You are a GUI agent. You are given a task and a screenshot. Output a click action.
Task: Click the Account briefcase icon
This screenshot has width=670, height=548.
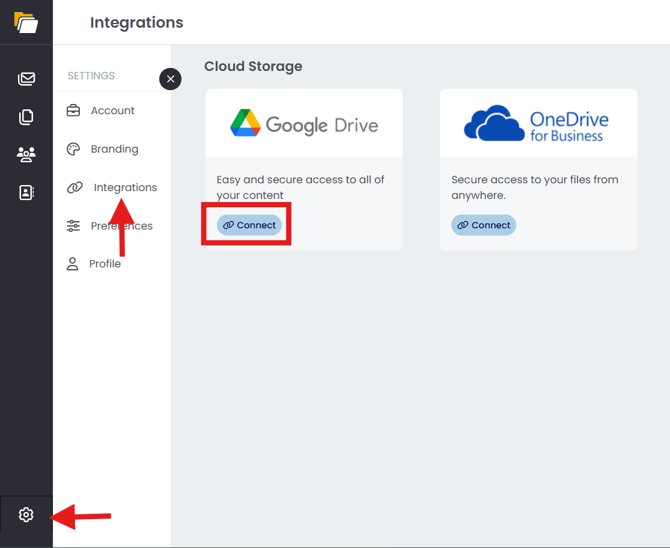click(73, 110)
